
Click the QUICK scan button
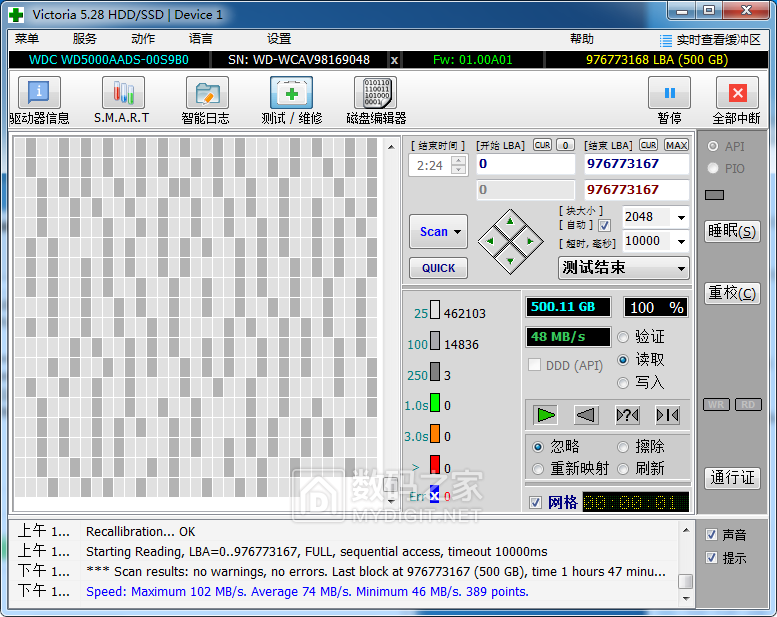click(438, 268)
